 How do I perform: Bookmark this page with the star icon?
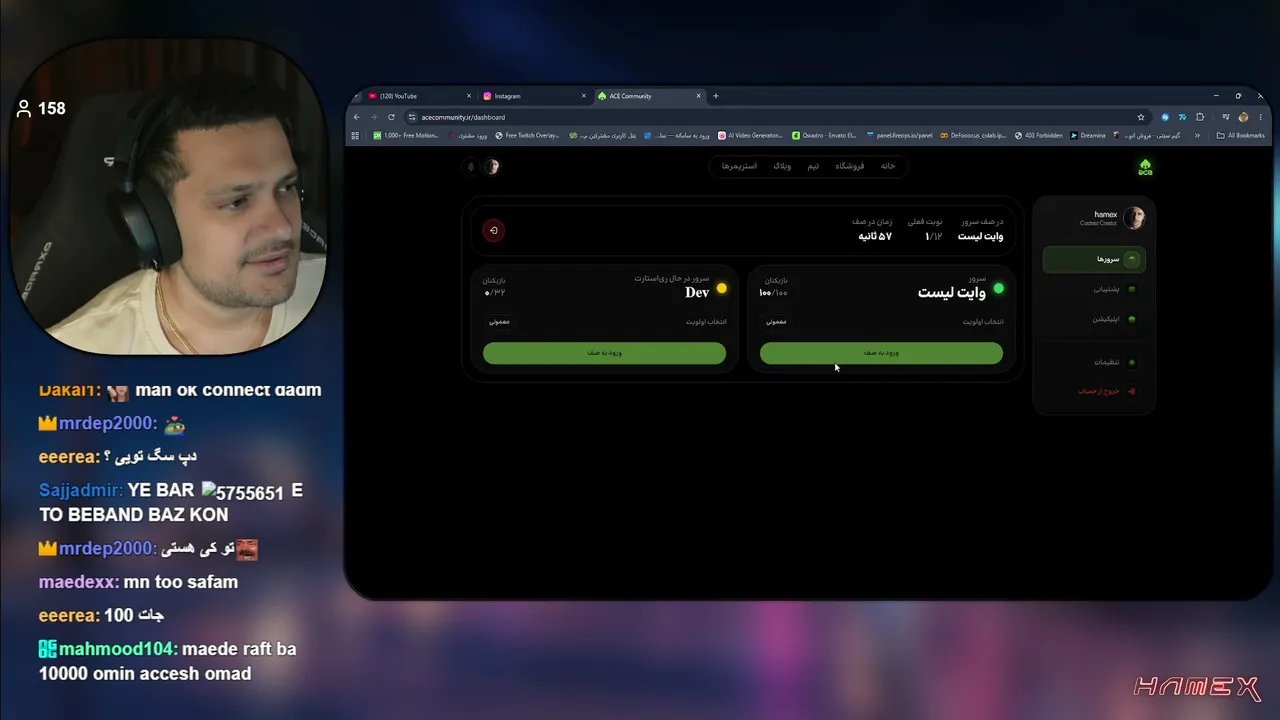tap(1141, 117)
